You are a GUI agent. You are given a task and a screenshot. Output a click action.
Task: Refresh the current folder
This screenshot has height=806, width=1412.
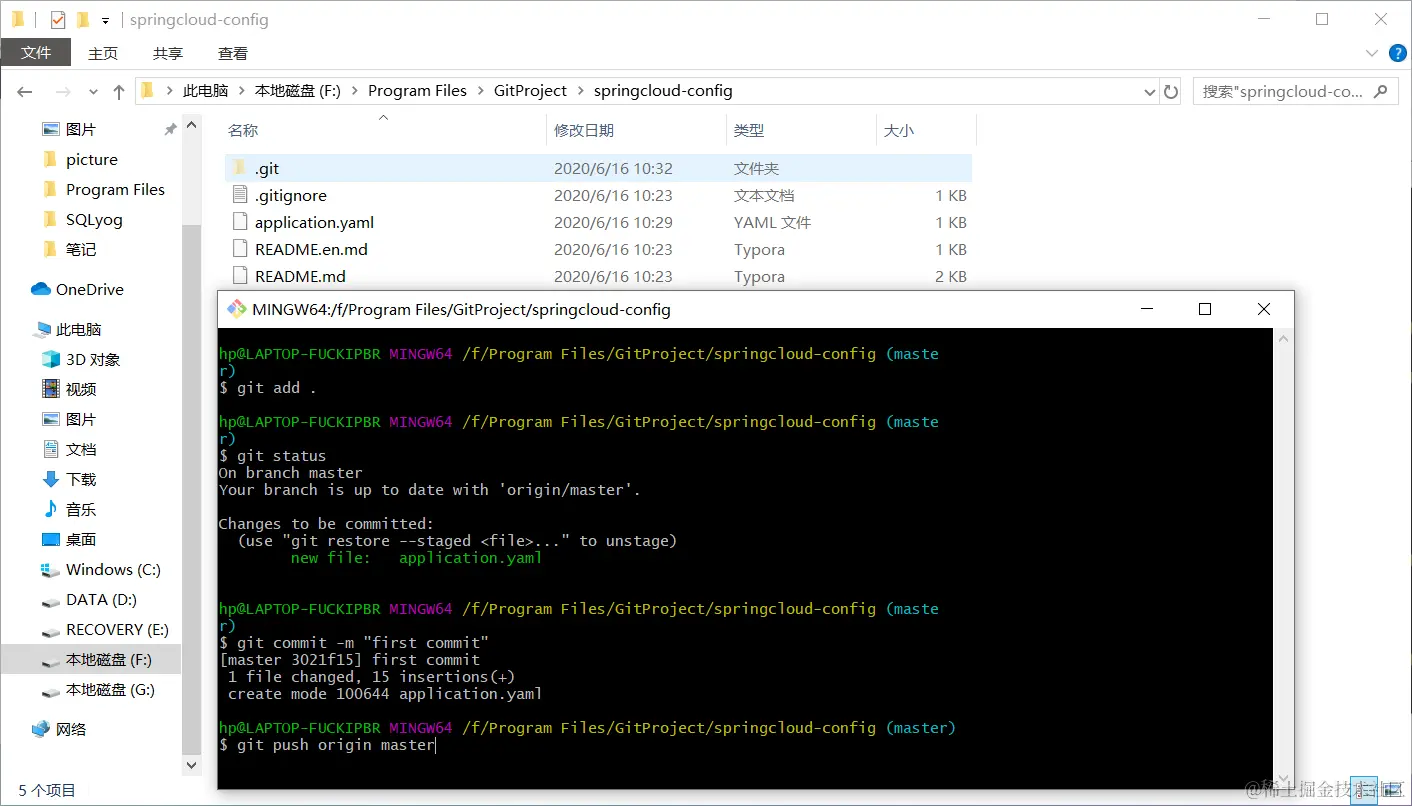pyautogui.click(x=1171, y=91)
